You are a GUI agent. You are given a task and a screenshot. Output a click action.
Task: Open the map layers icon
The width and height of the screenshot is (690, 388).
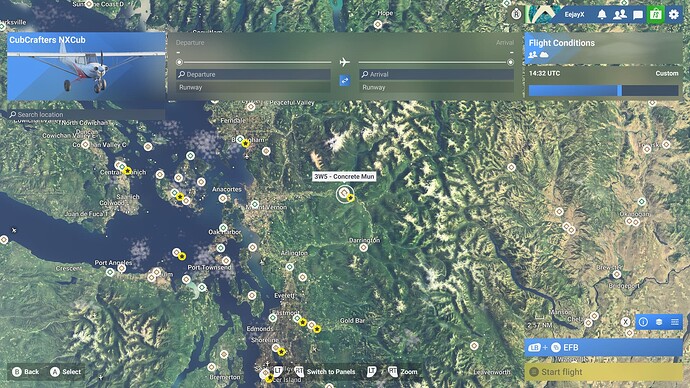click(659, 322)
